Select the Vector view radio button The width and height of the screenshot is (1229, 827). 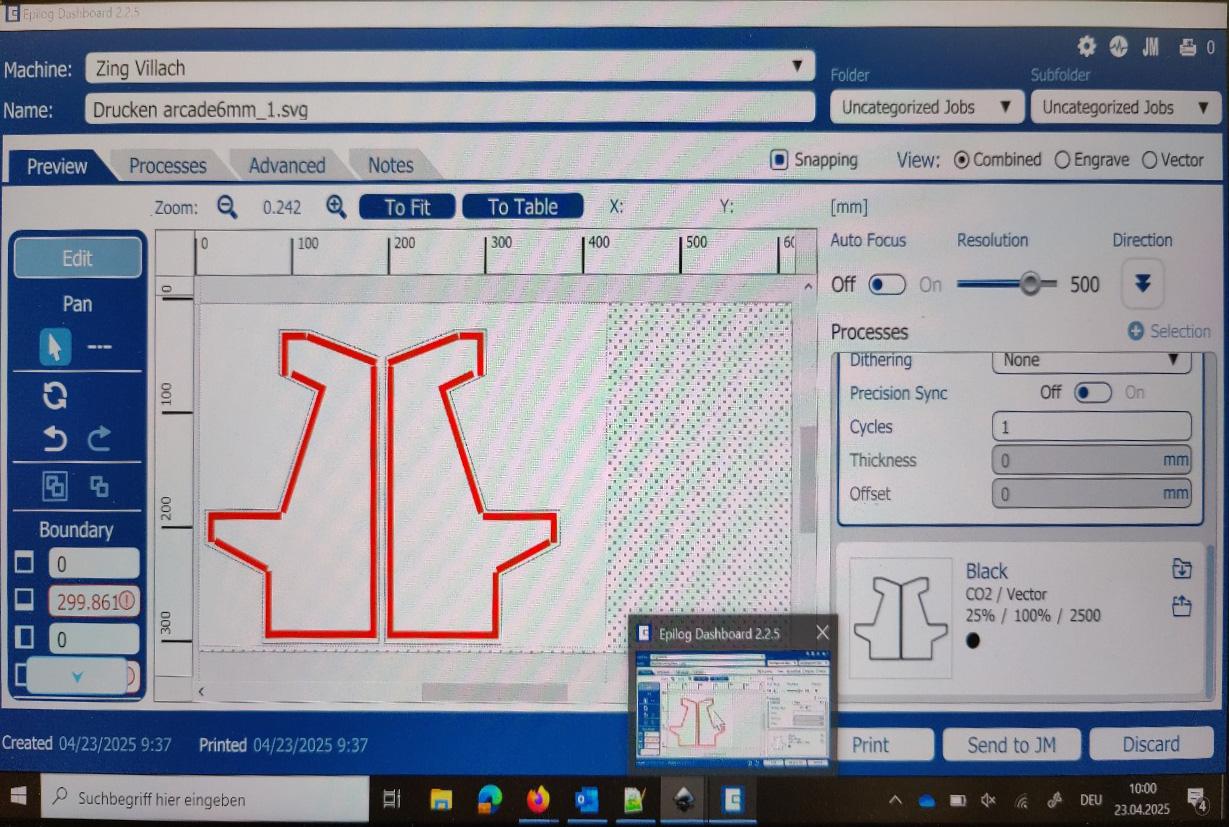click(x=1149, y=160)
